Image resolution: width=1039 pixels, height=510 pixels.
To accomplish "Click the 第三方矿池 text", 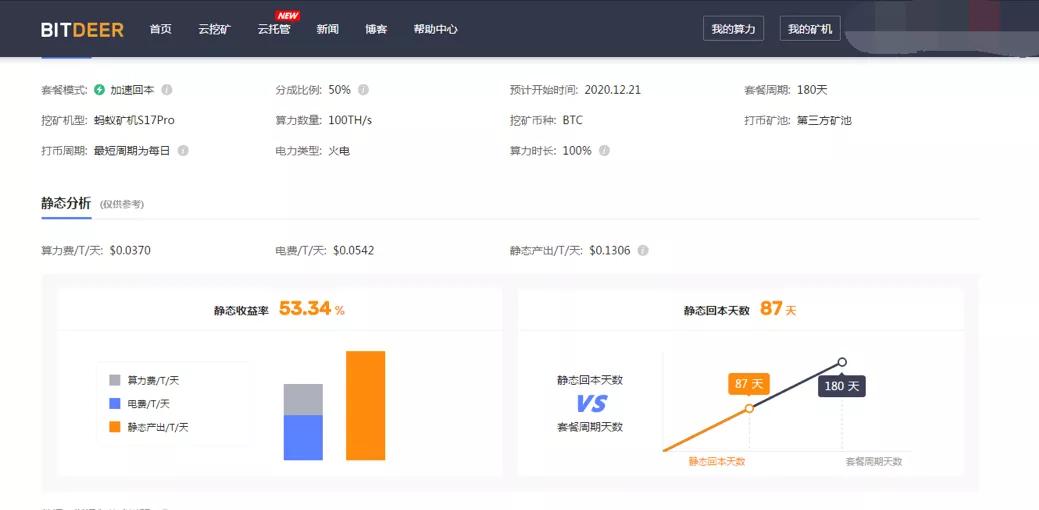I will click(824, 120).
